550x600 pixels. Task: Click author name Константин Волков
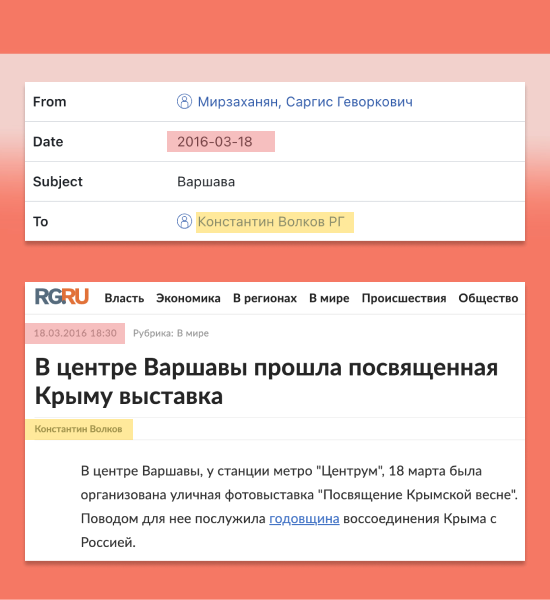pyautogui.click(x=78, y=429)
